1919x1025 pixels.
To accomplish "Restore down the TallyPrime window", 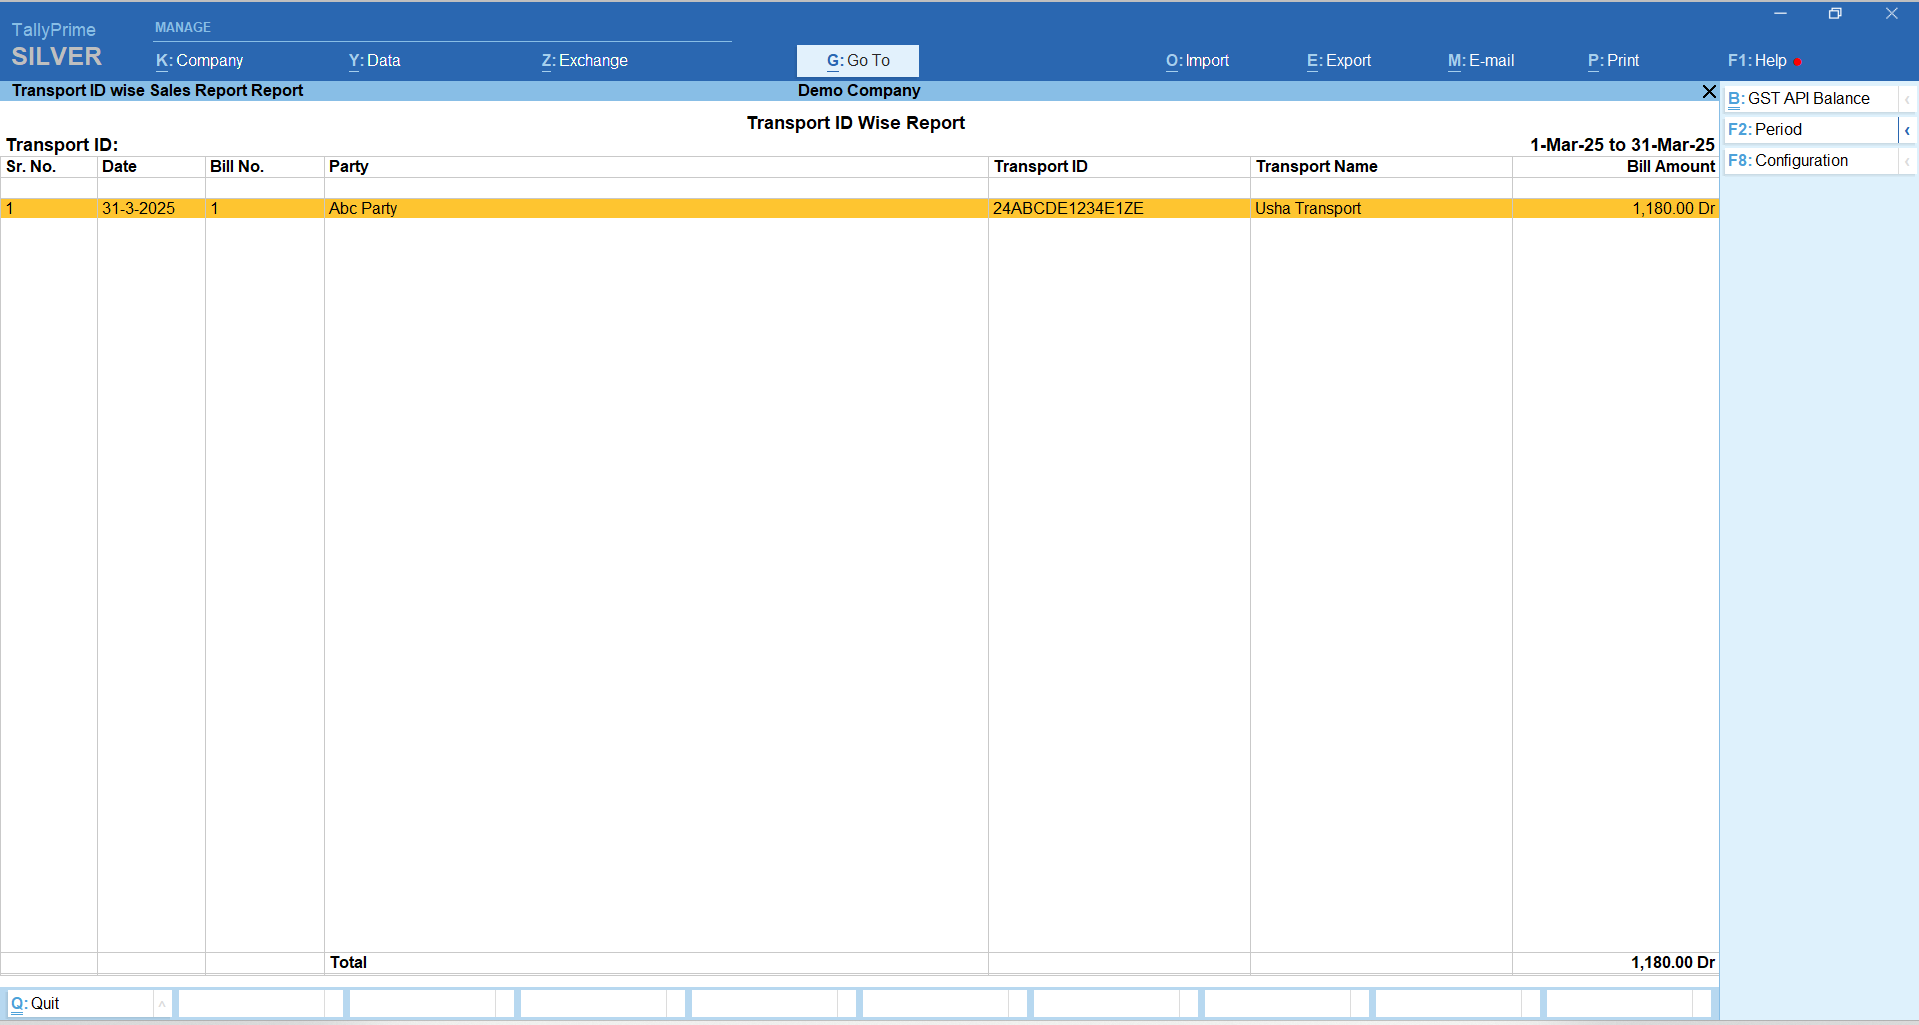I will pos(1835,14).
